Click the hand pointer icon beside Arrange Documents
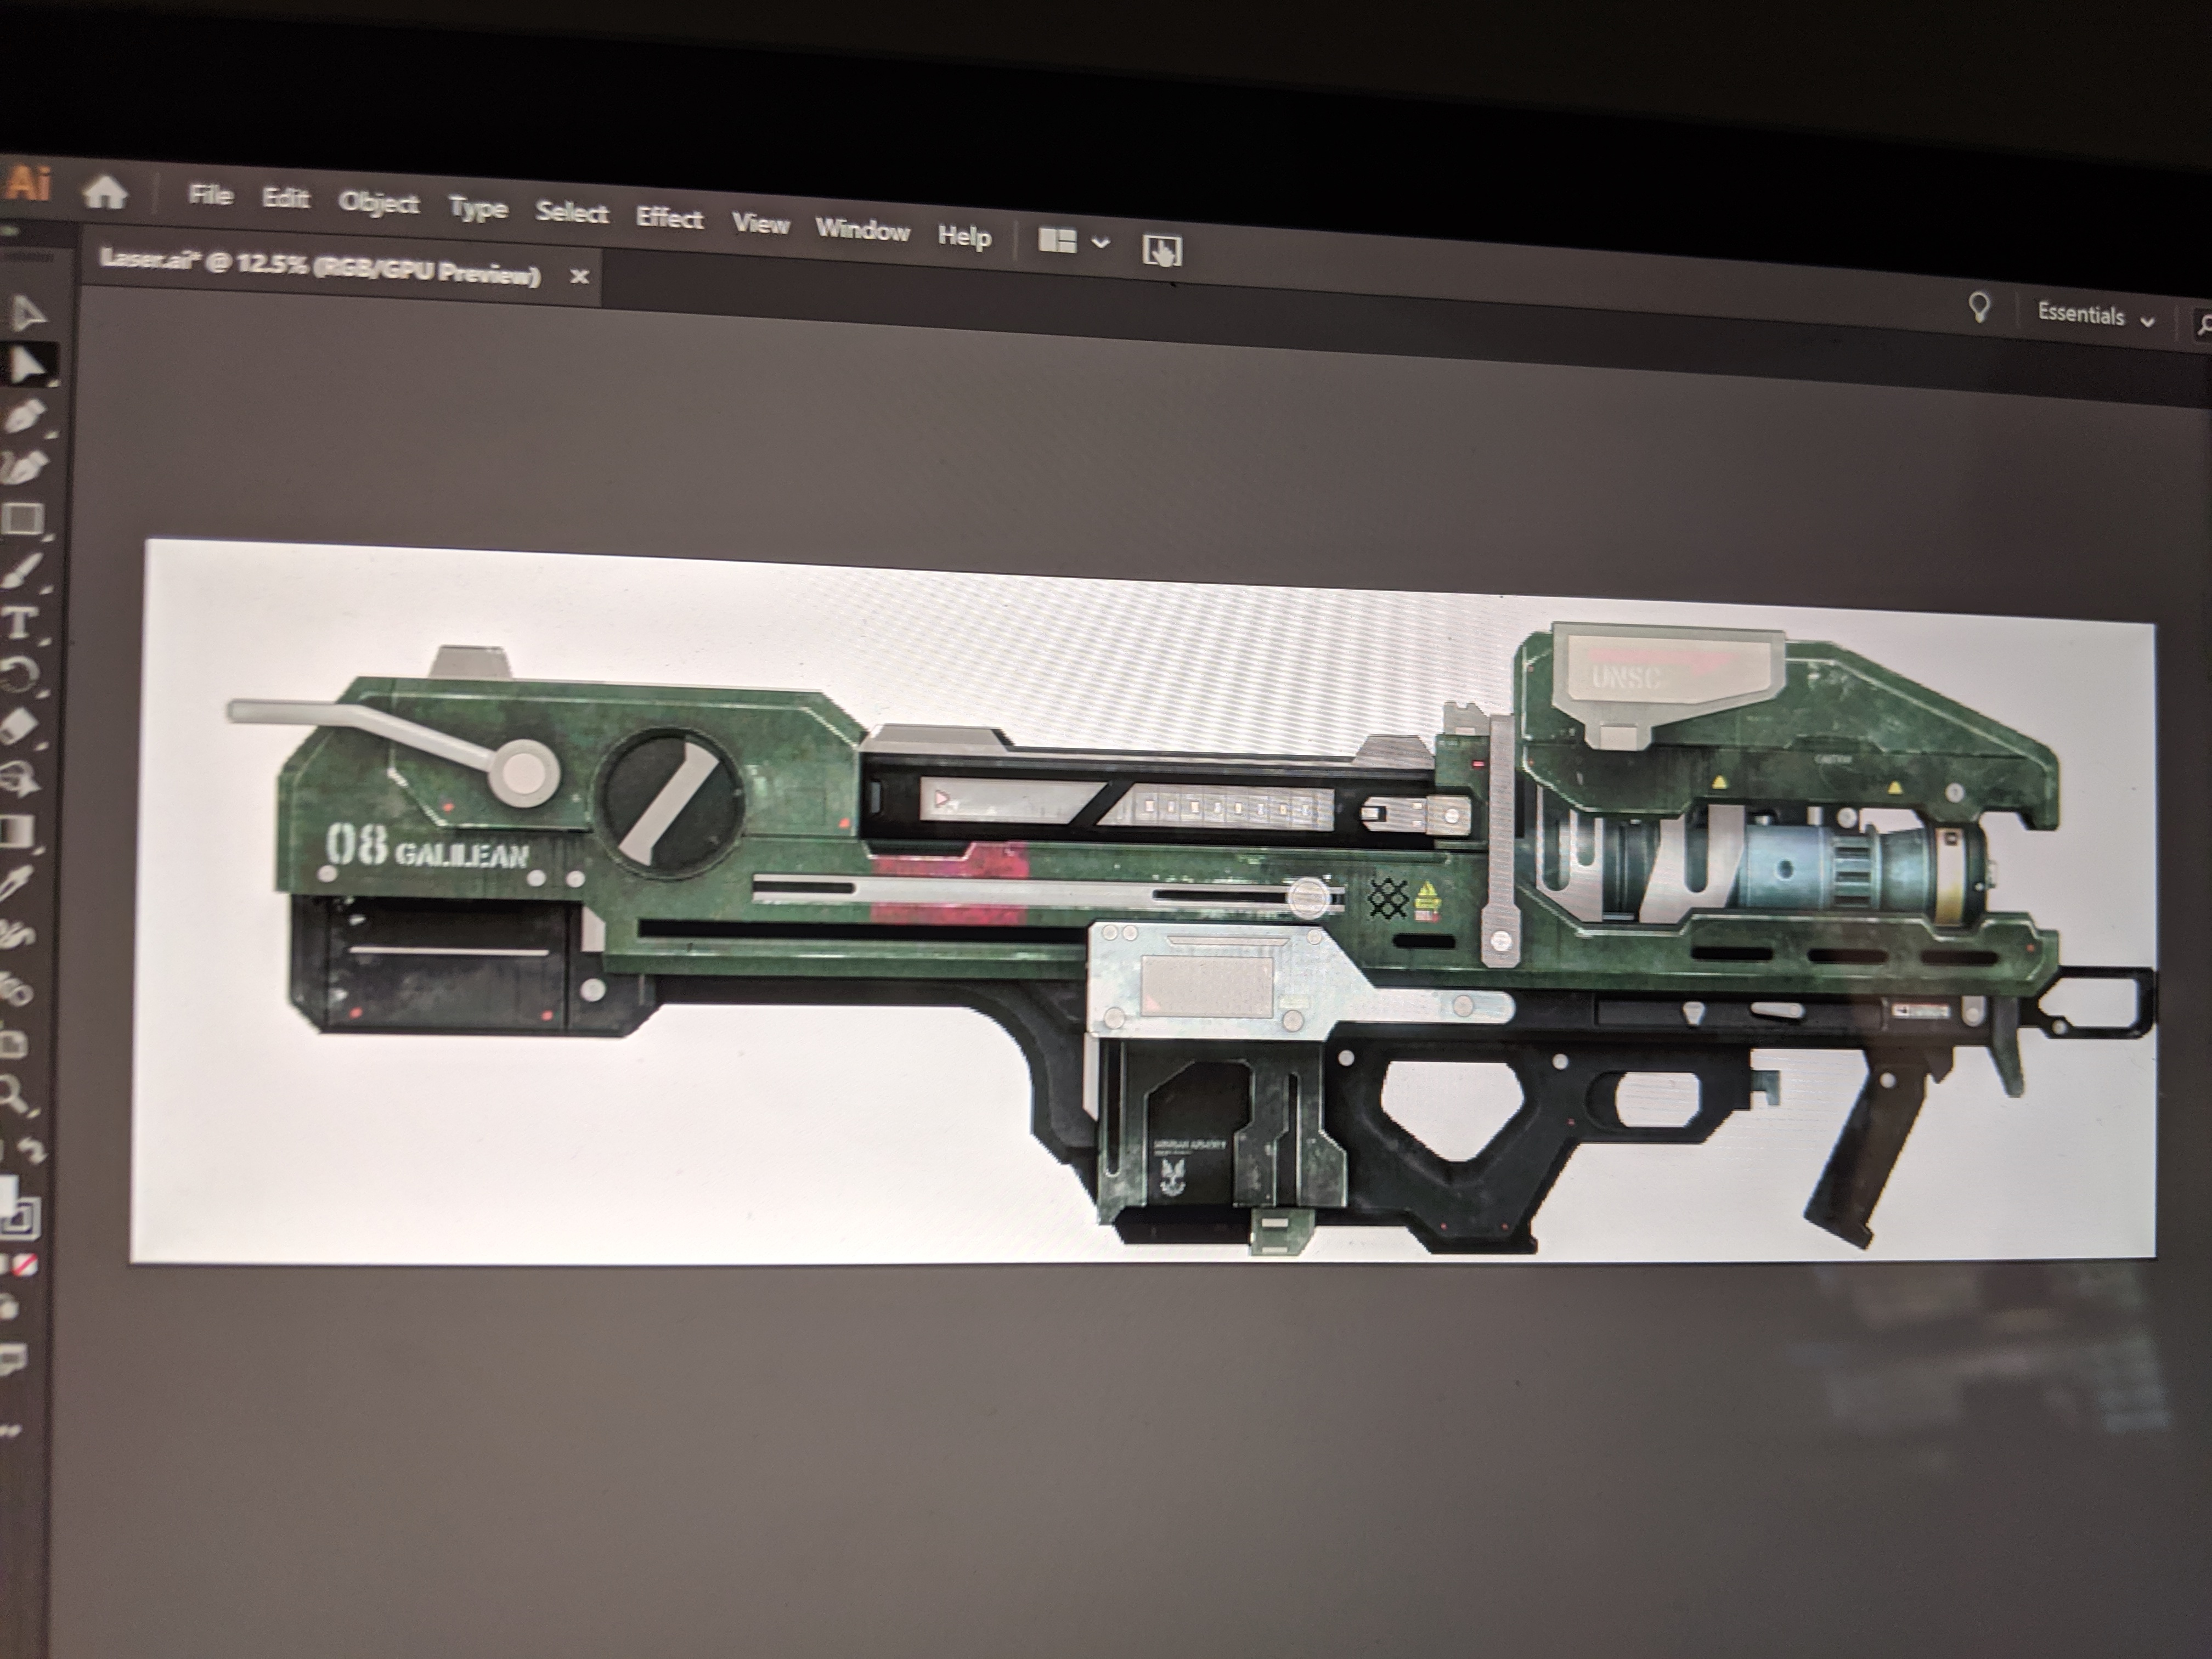2212x1659 pixels. point(1161,250)
